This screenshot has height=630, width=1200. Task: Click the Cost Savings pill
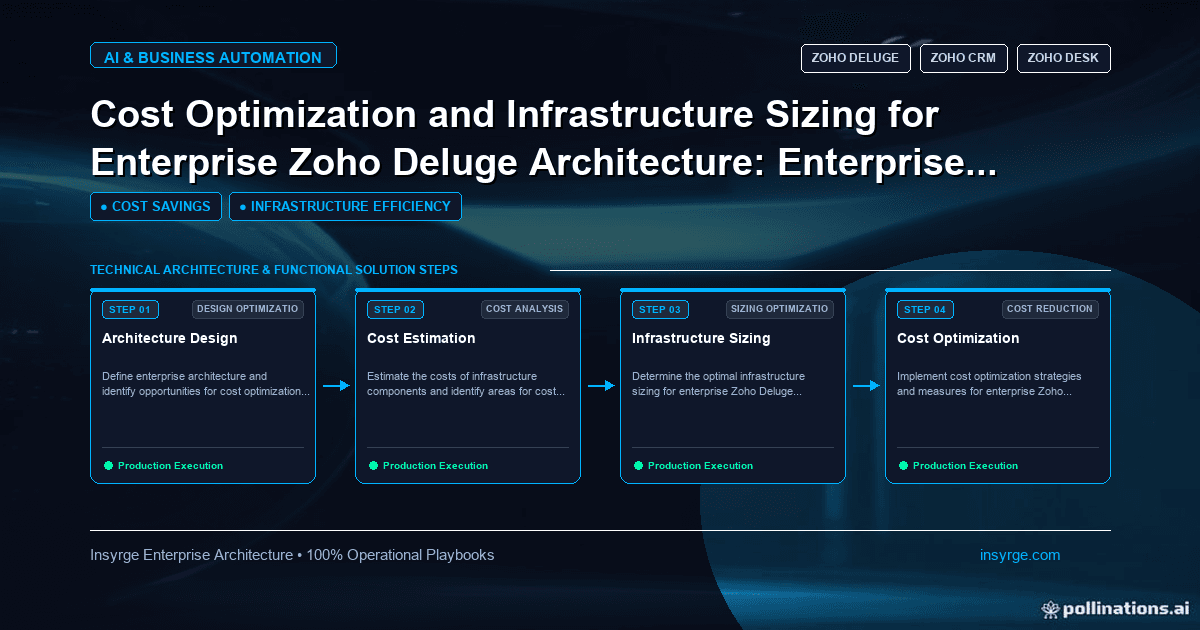156,206
